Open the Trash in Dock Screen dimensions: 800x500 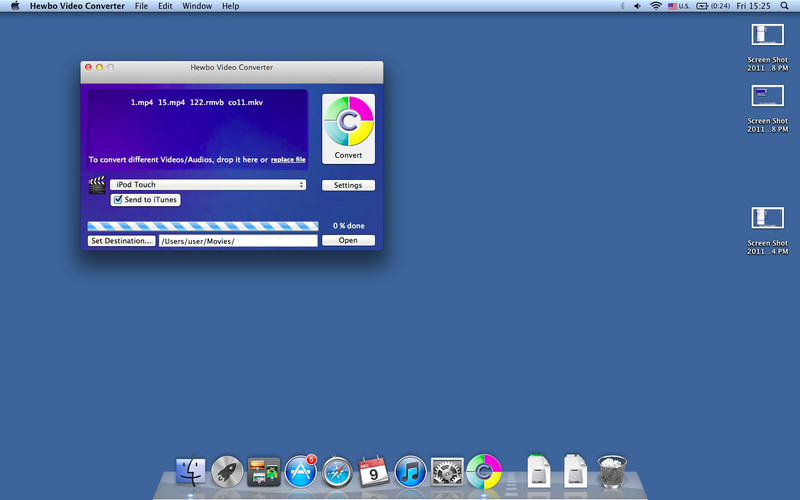[612, 471]
